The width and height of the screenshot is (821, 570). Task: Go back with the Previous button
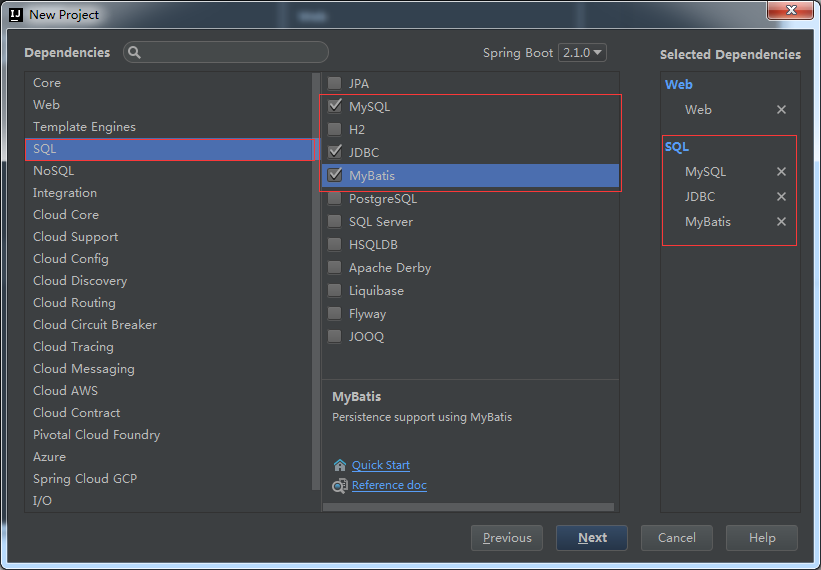(507, 538)
